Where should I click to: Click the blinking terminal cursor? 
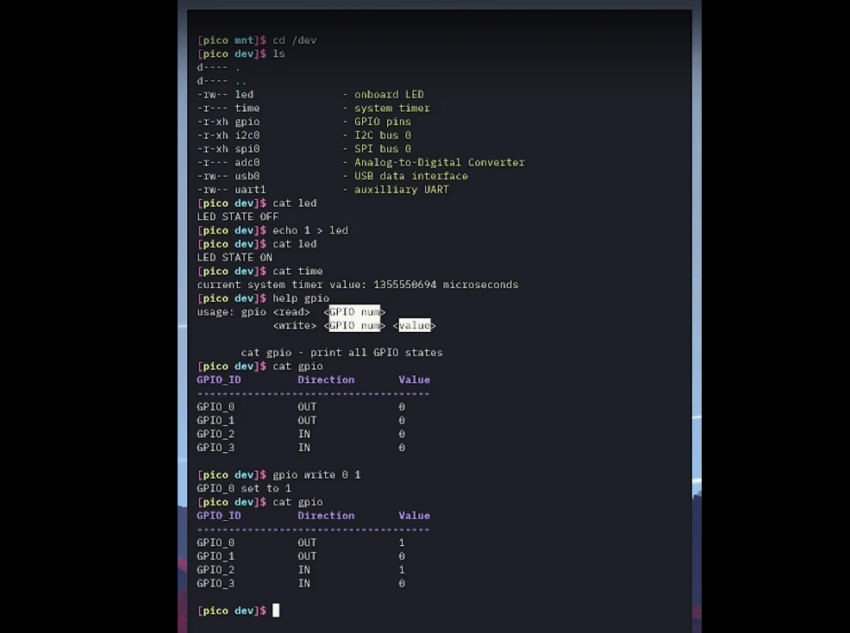coord(276,610)
